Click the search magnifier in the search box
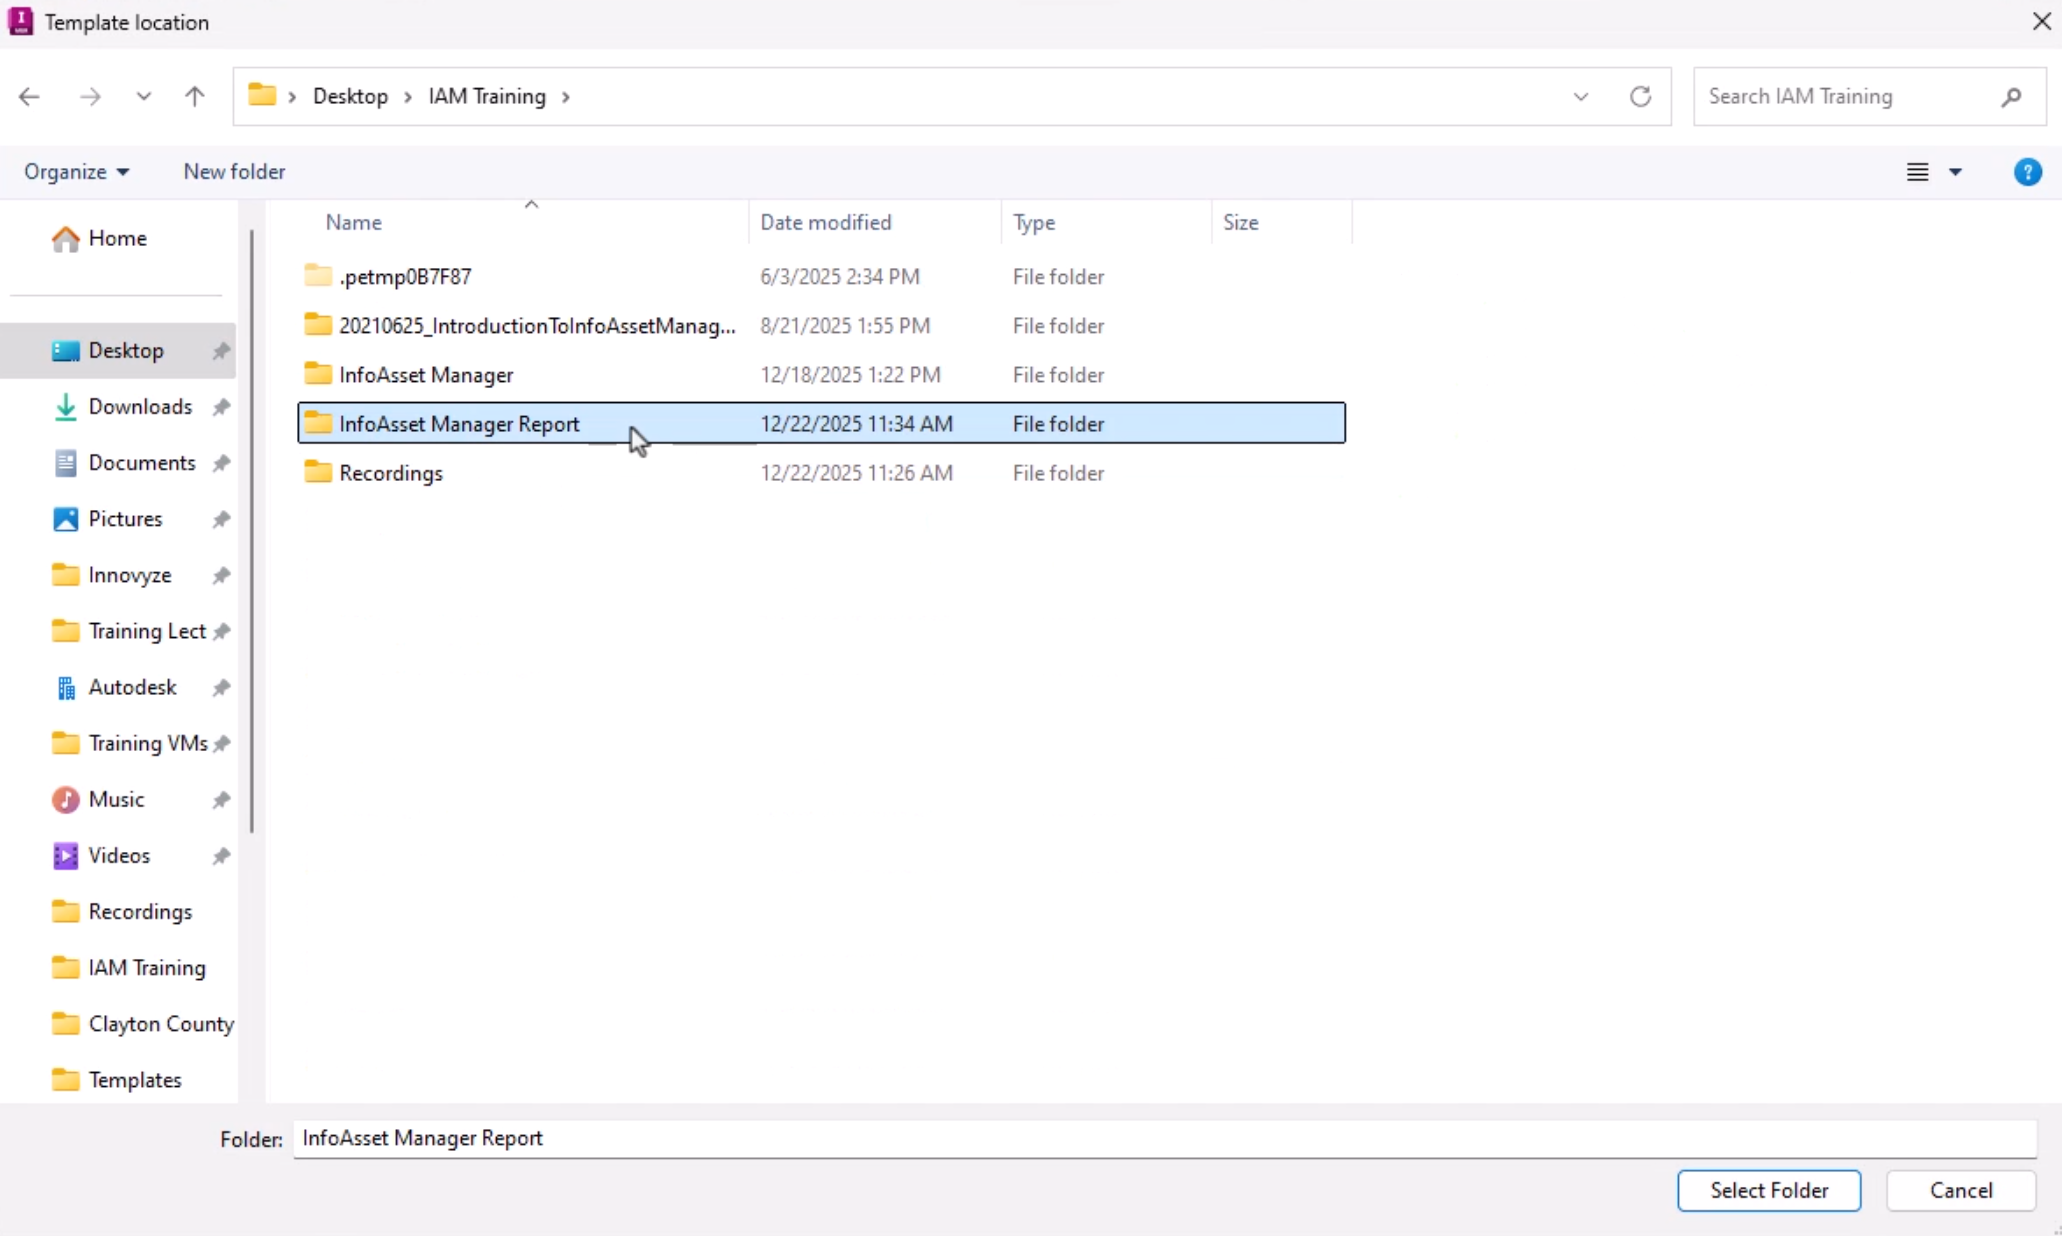The image size is (2062, 1236). point(2012,96)
